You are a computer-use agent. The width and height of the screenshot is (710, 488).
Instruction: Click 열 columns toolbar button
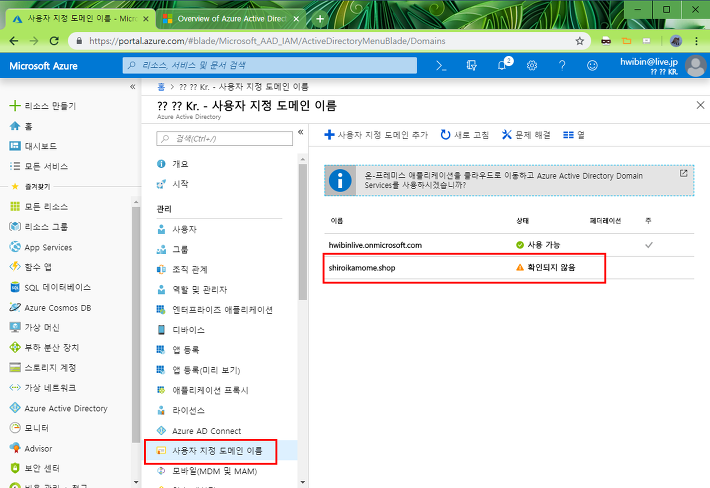(574, 135)
